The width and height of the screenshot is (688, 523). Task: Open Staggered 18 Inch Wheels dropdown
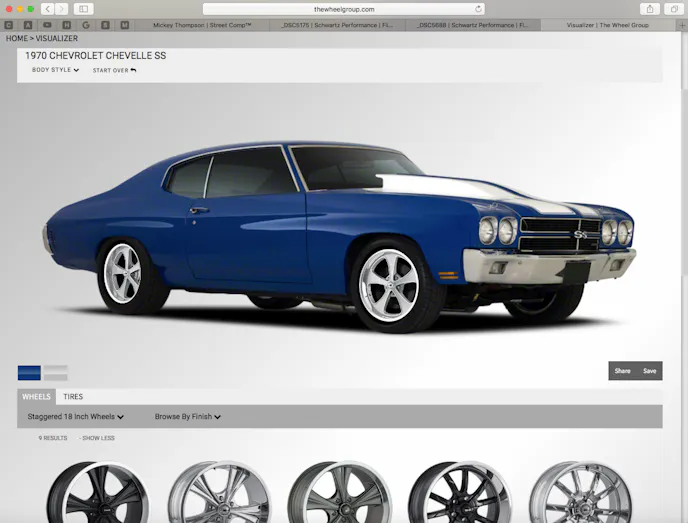point(76,416)
